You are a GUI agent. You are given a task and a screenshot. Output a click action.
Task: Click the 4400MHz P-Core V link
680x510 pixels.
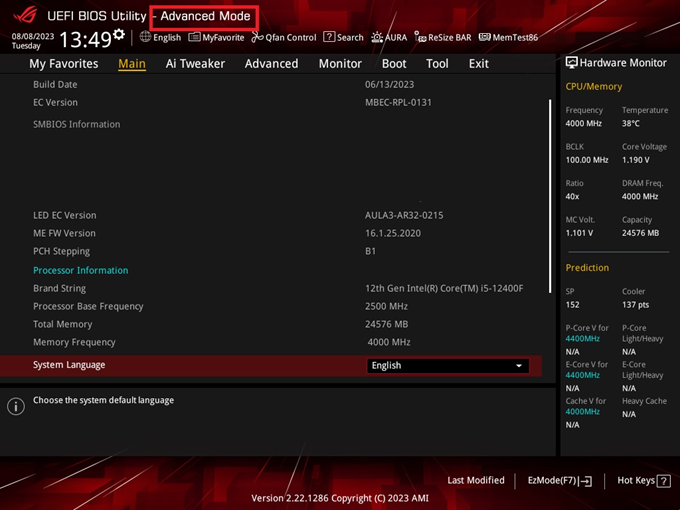click(582, 339)
